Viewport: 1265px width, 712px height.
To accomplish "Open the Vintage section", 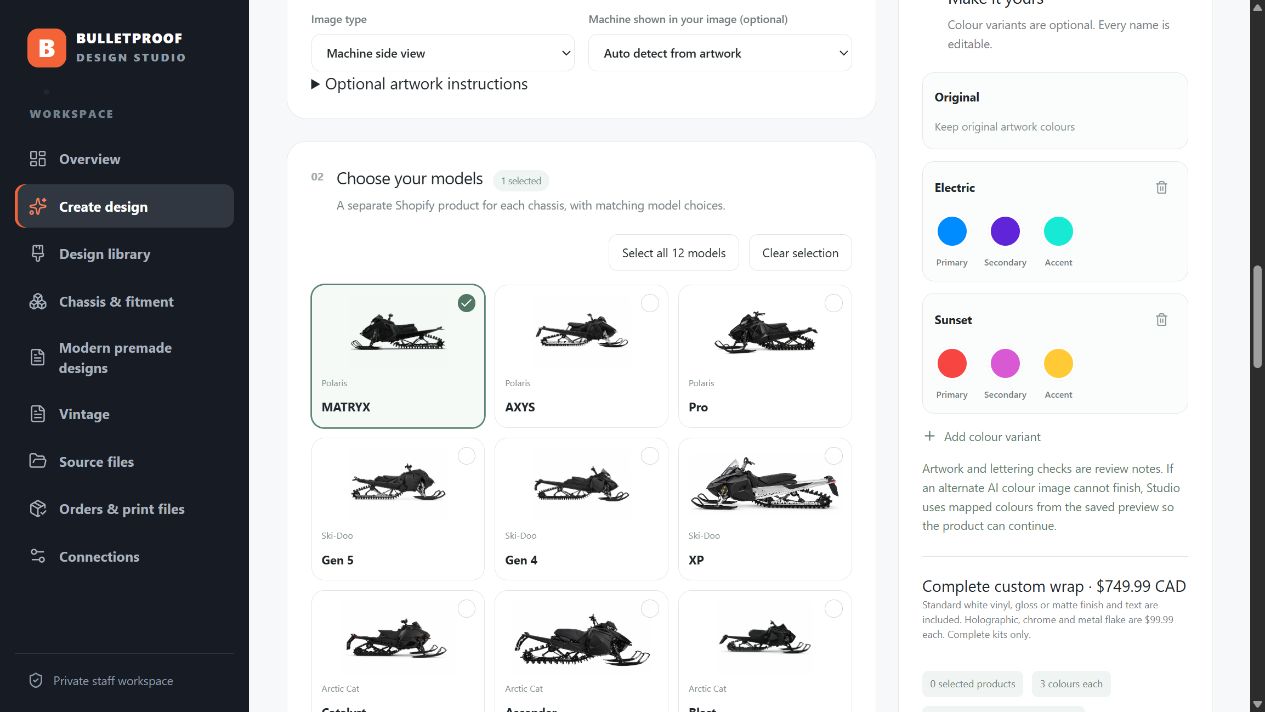I will [x=124, y=414].
